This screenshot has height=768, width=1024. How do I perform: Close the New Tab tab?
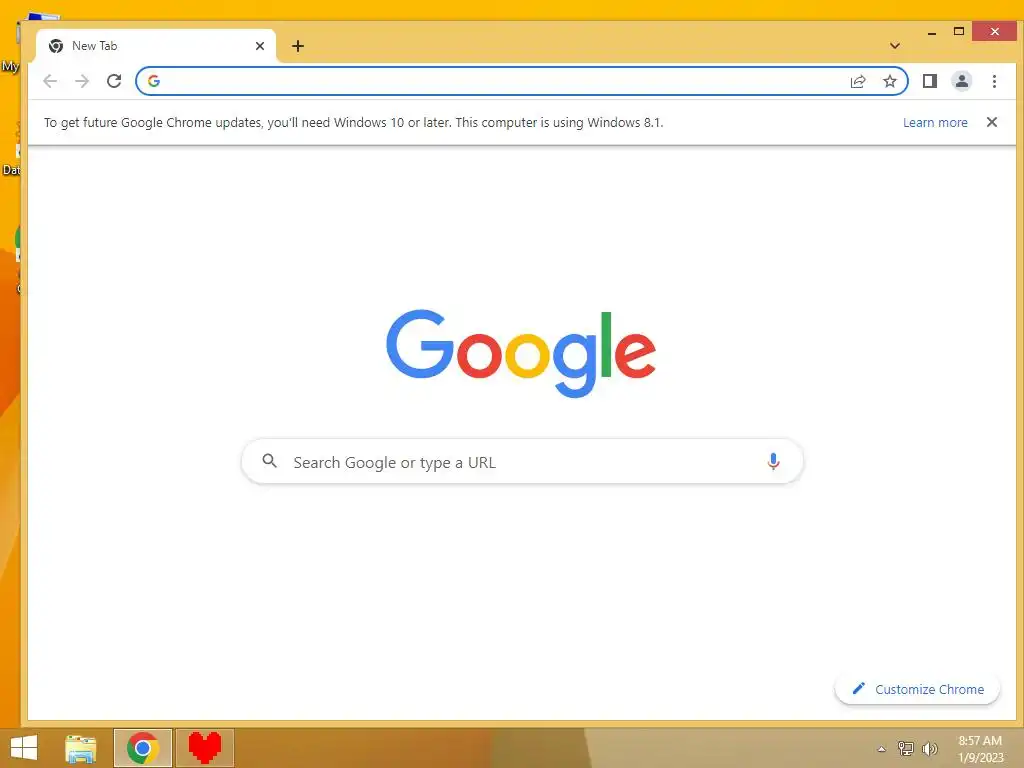[x=260, y=46]
